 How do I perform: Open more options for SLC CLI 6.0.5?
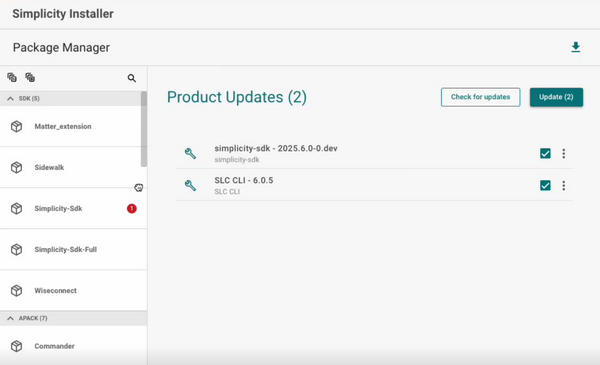(x=563, y=186)
